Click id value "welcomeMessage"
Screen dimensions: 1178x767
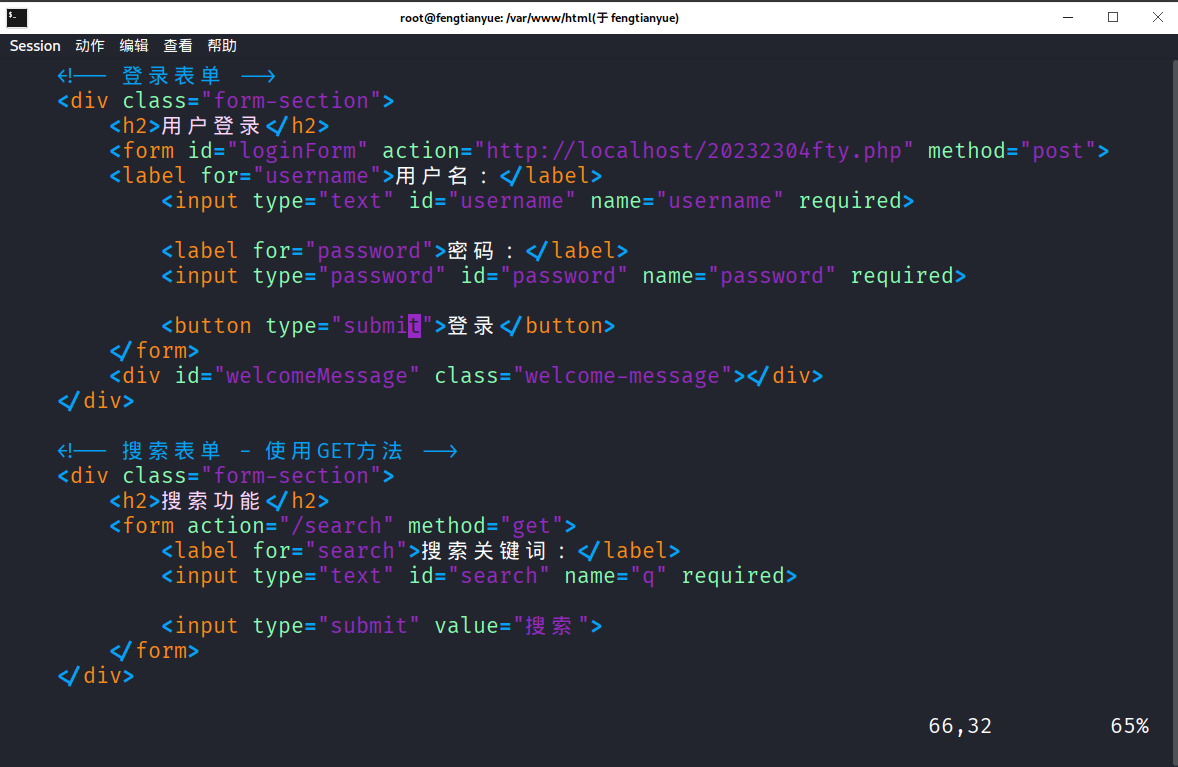click(317, 376)
